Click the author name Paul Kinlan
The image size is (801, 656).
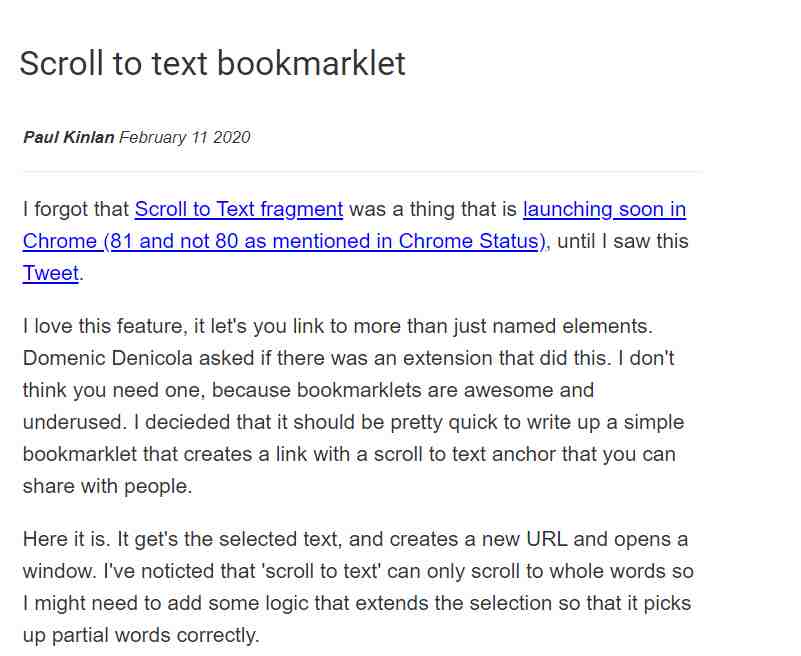point(68,137)
